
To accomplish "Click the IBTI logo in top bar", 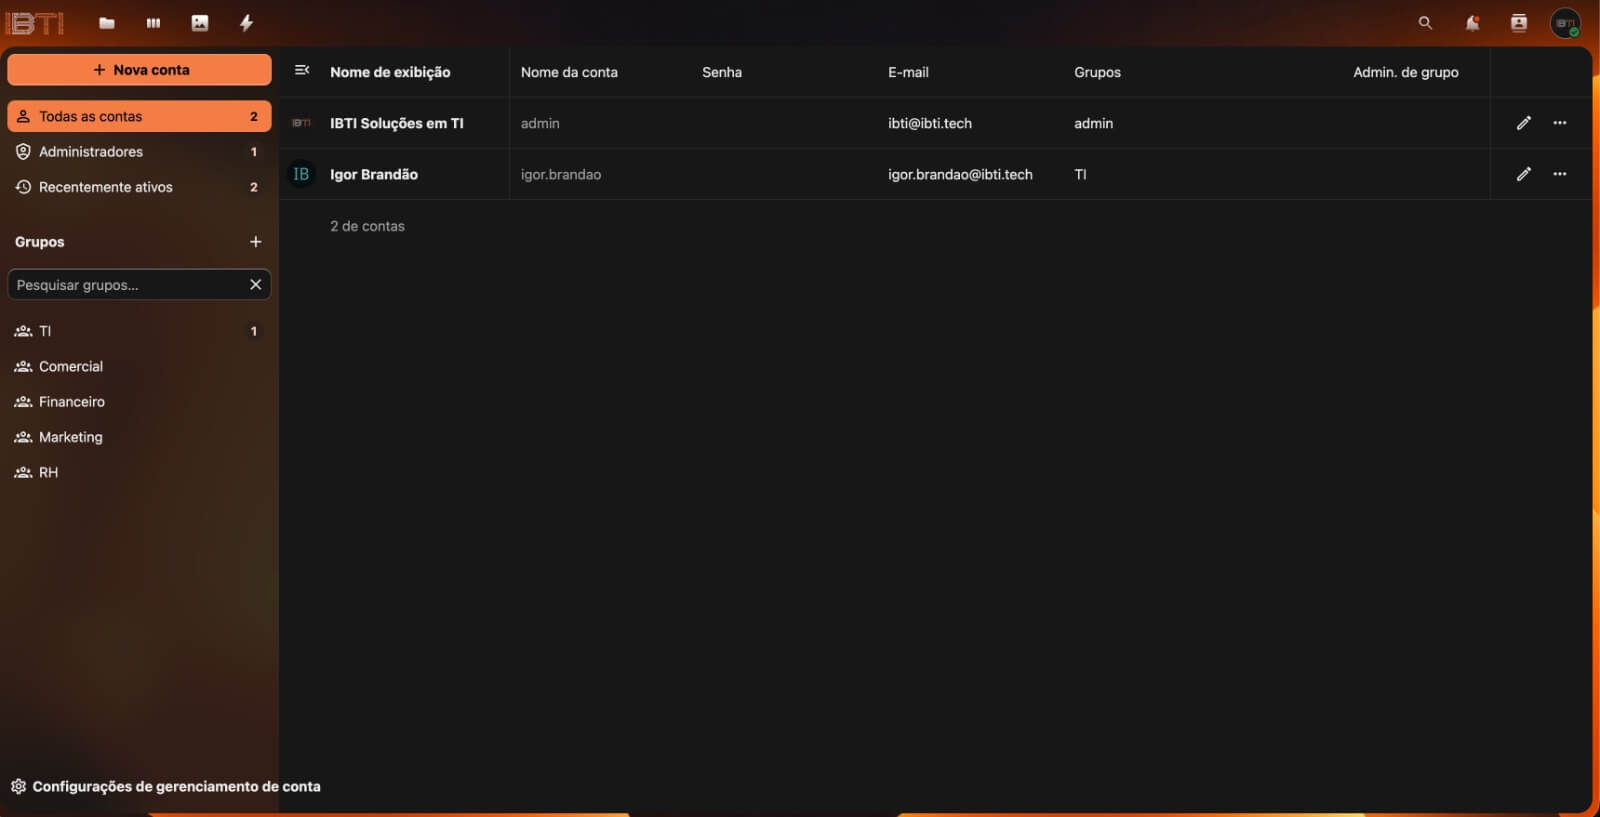I will [35, 23].
